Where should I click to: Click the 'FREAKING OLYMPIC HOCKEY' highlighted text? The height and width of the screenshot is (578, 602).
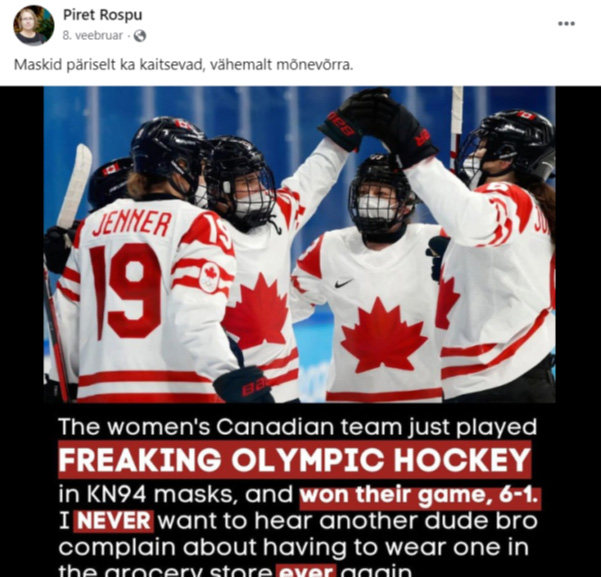(294, 460)
